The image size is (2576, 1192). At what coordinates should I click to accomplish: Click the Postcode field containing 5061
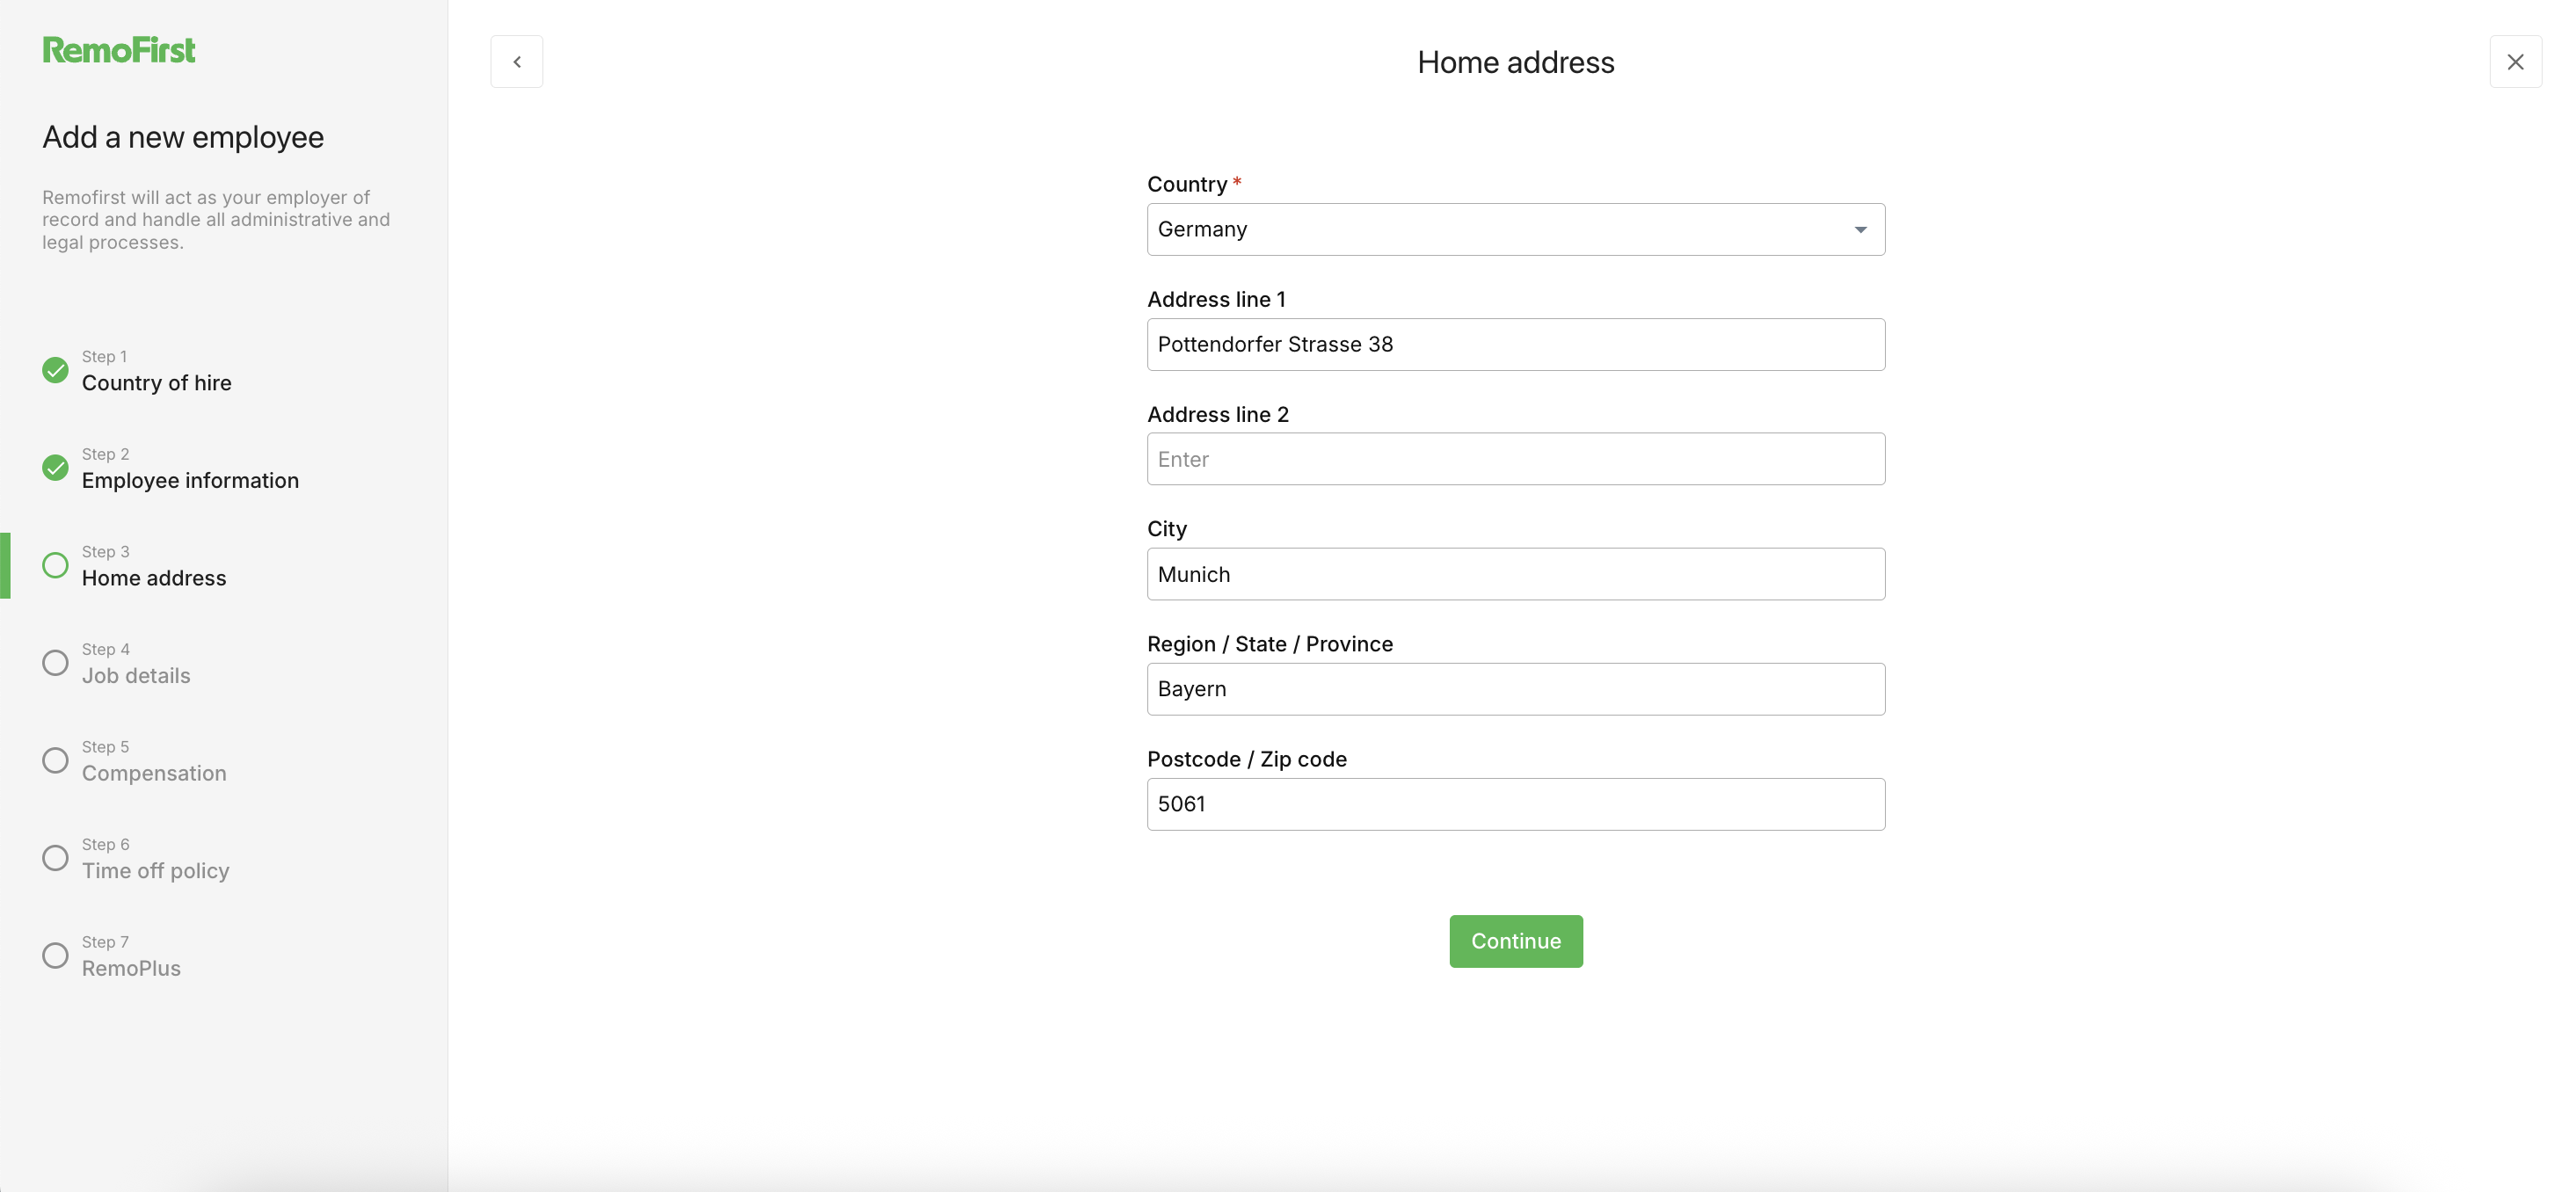[1516, 804]
